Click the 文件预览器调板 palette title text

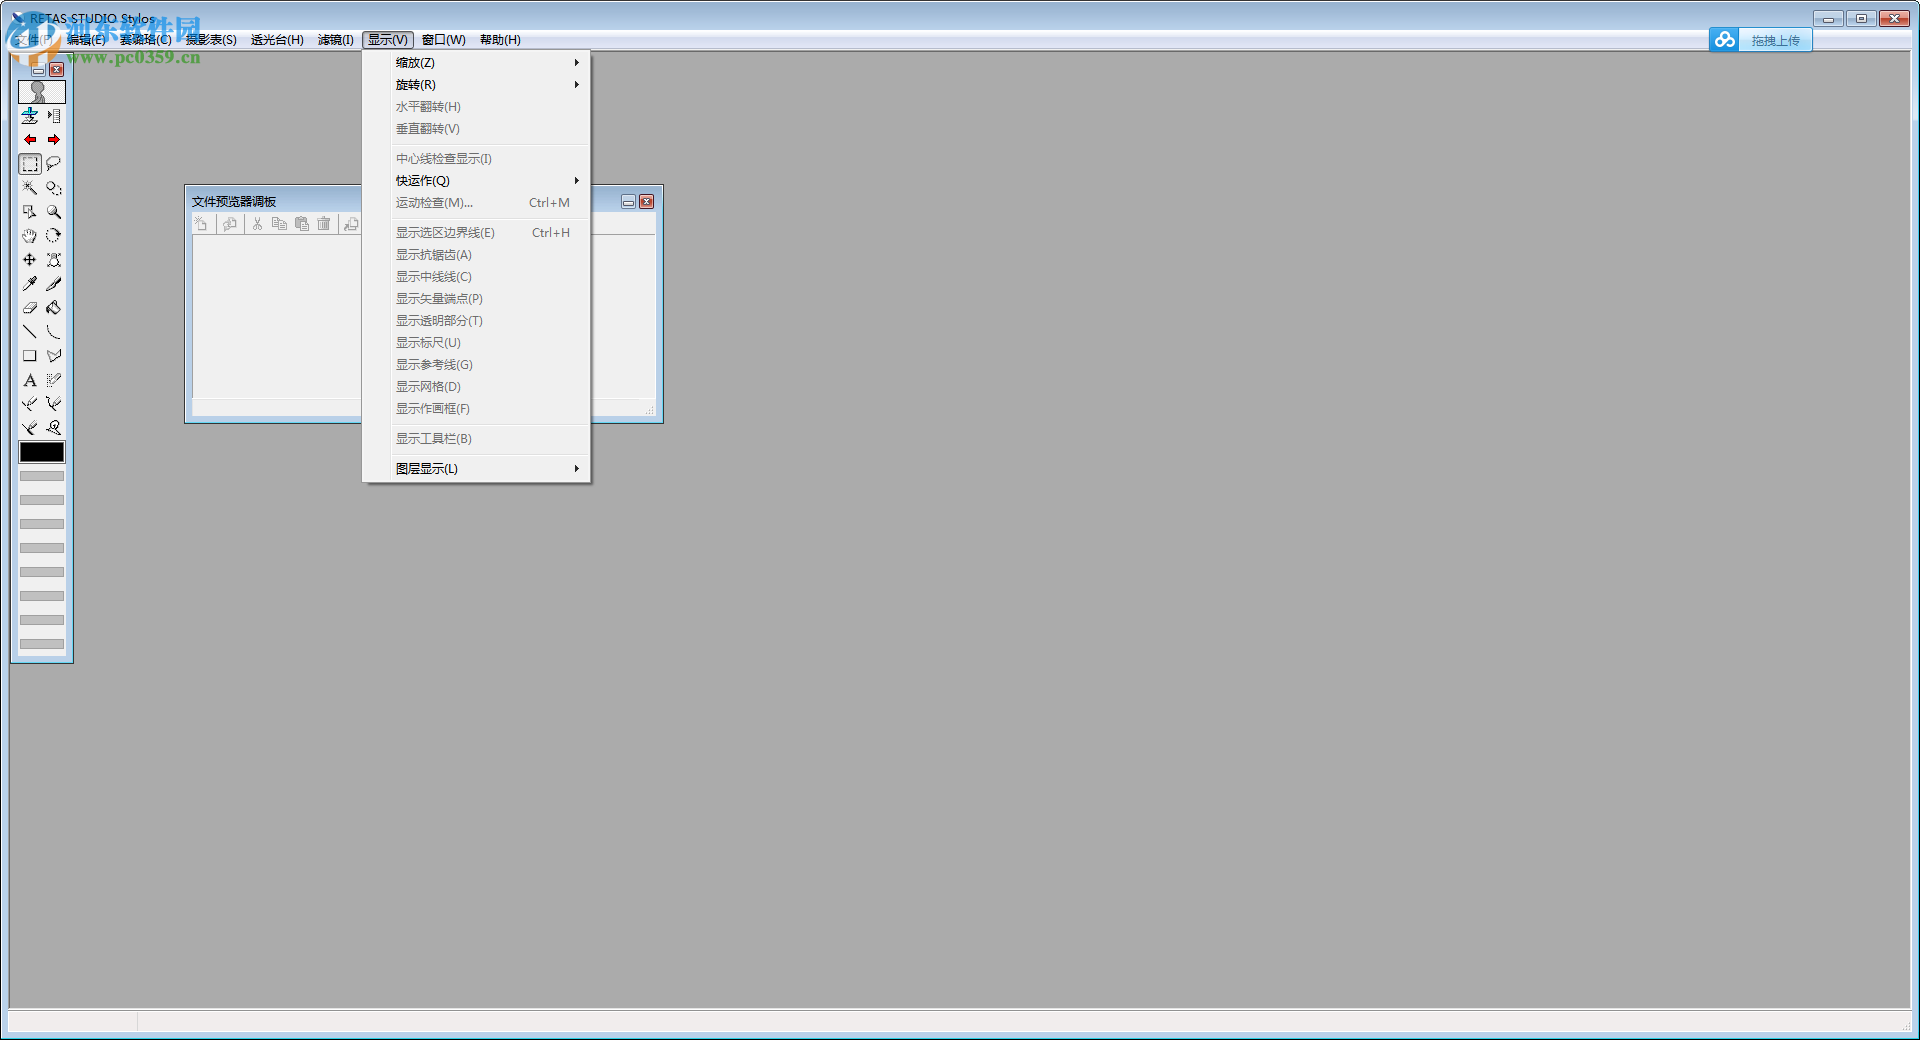coord(234,202)
